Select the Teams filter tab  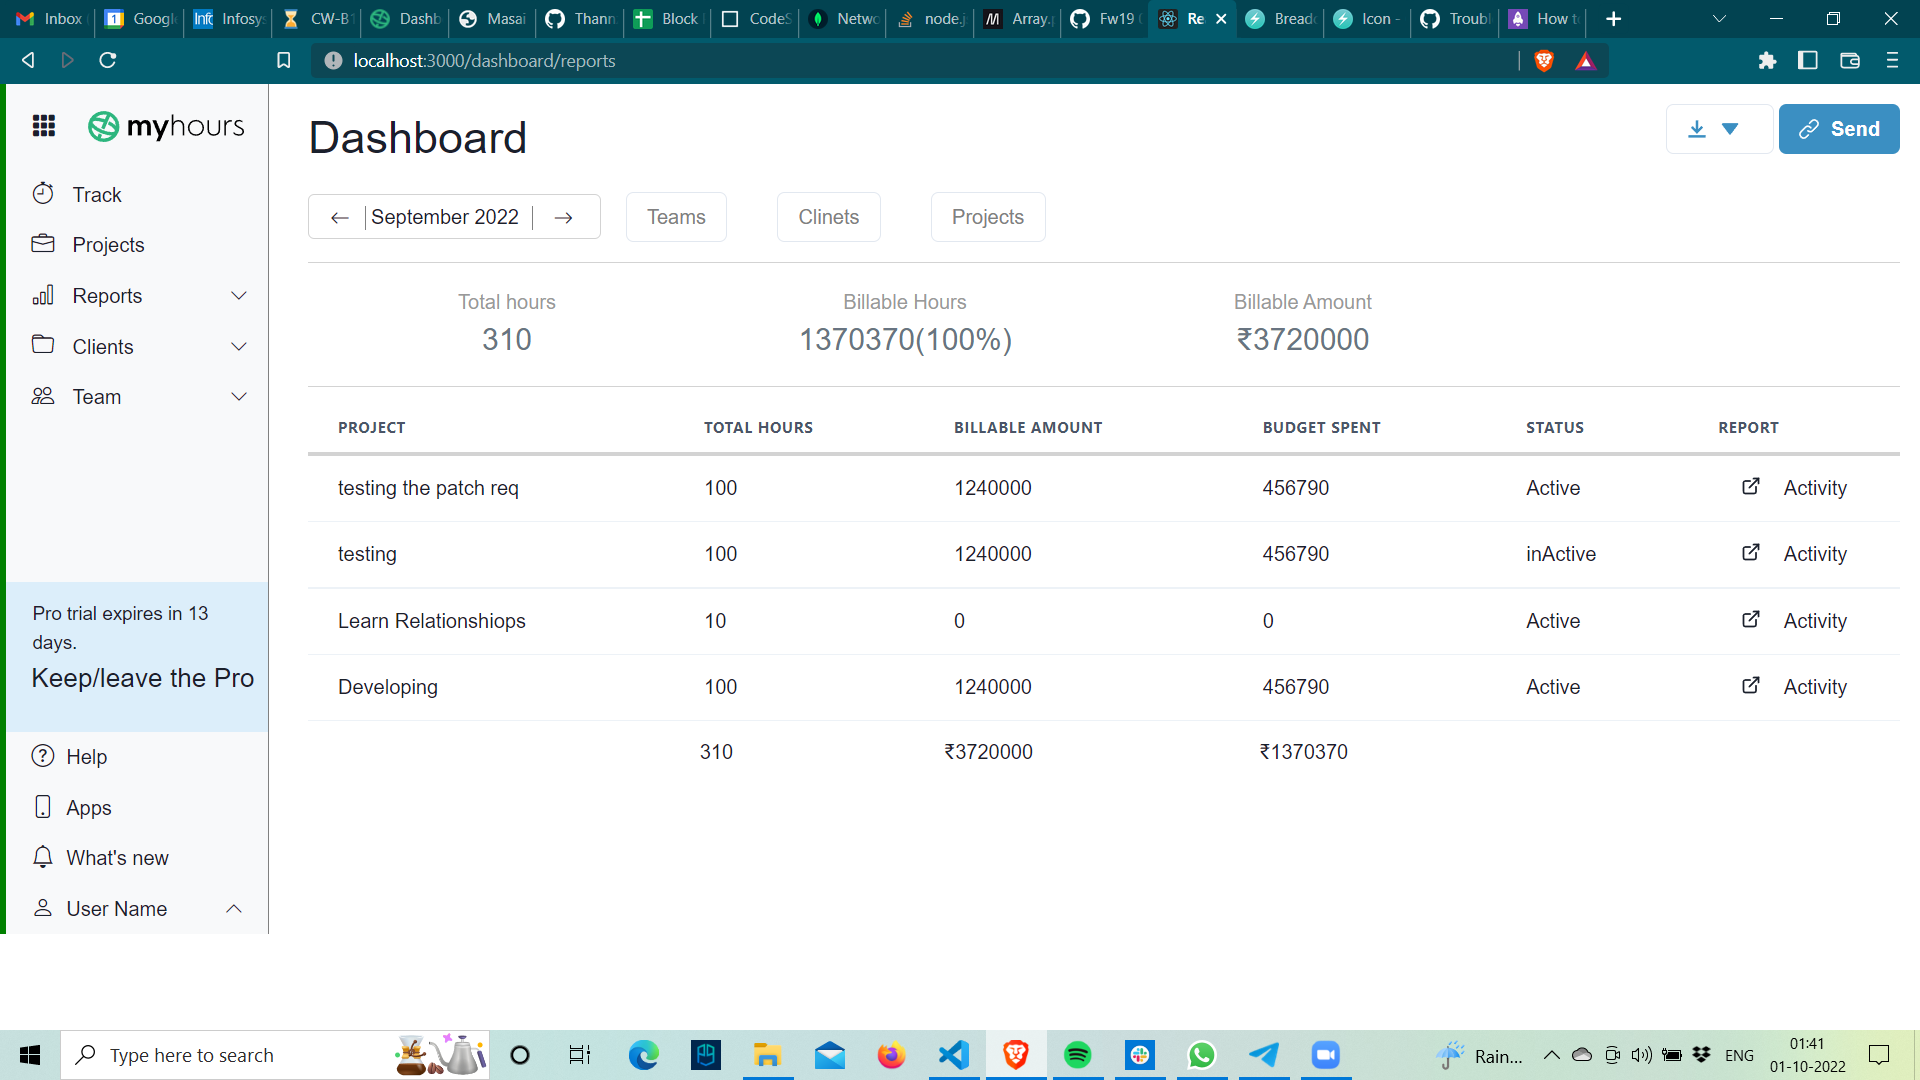[676, 217]
